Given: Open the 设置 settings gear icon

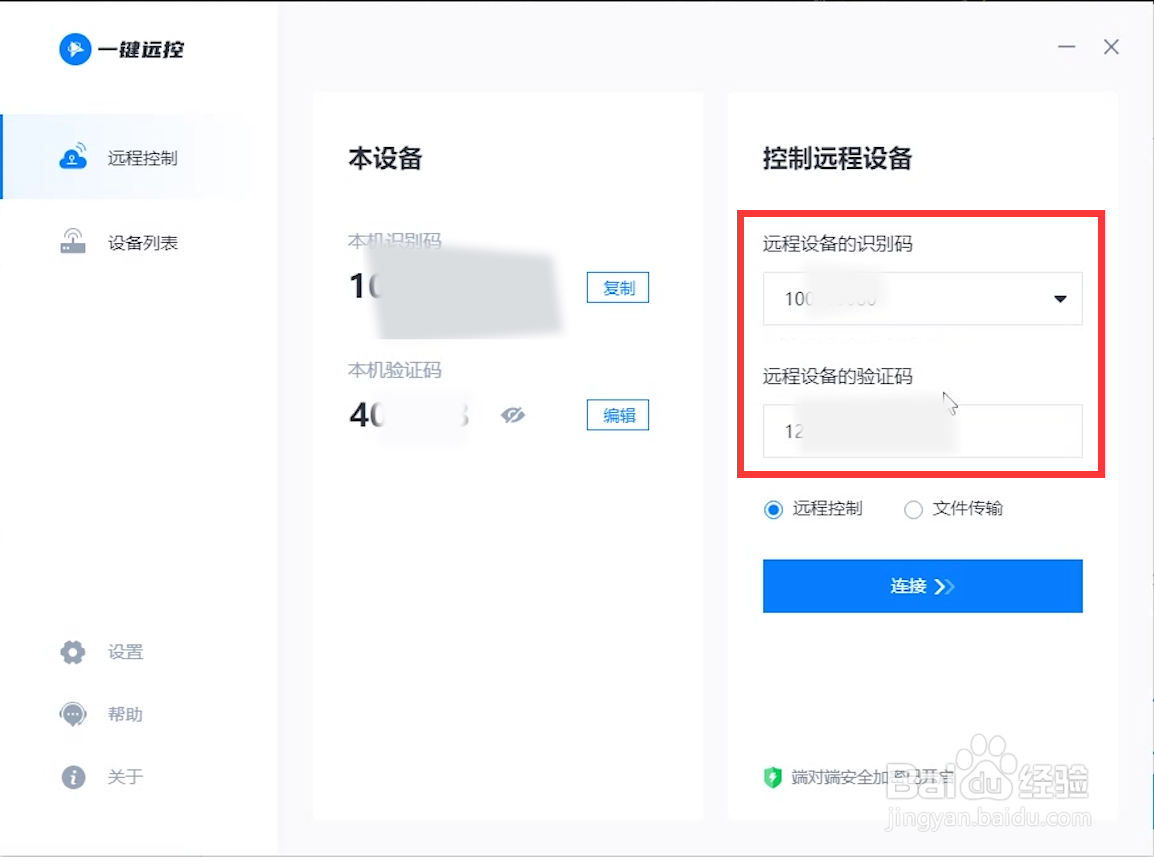Looking at the screenshot, I should pyautogui.click(x=72, y=651).
